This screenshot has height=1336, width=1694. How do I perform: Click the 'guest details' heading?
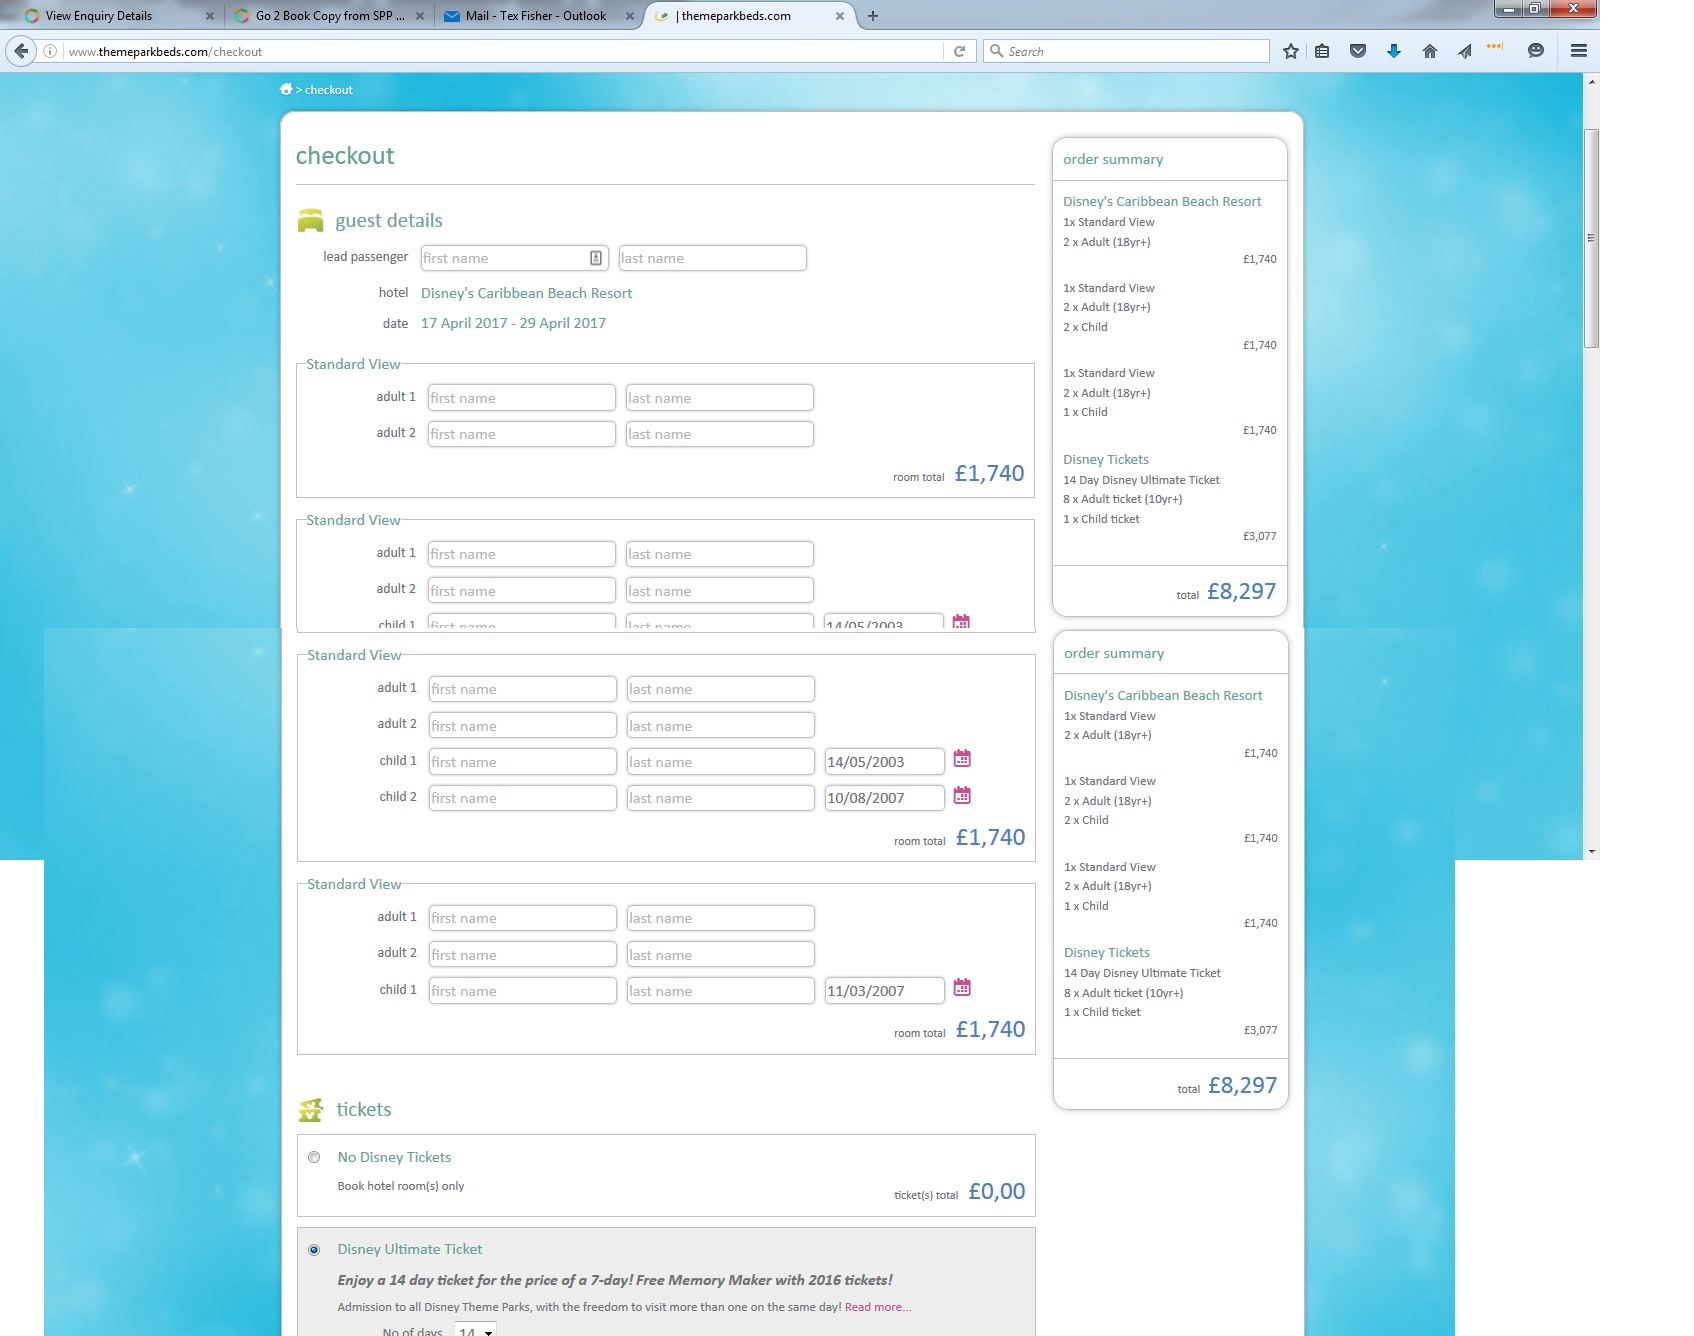click(x=389, y=221)
